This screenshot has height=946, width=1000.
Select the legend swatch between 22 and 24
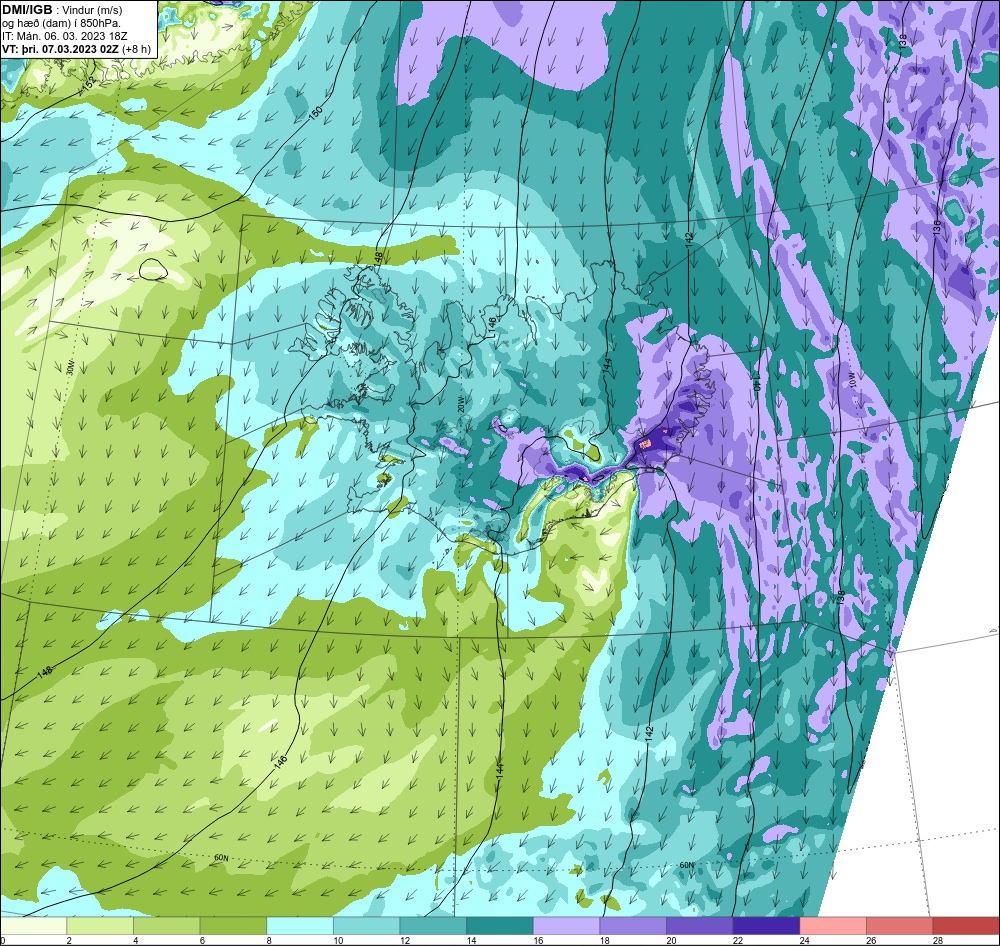tap(766, 925)
